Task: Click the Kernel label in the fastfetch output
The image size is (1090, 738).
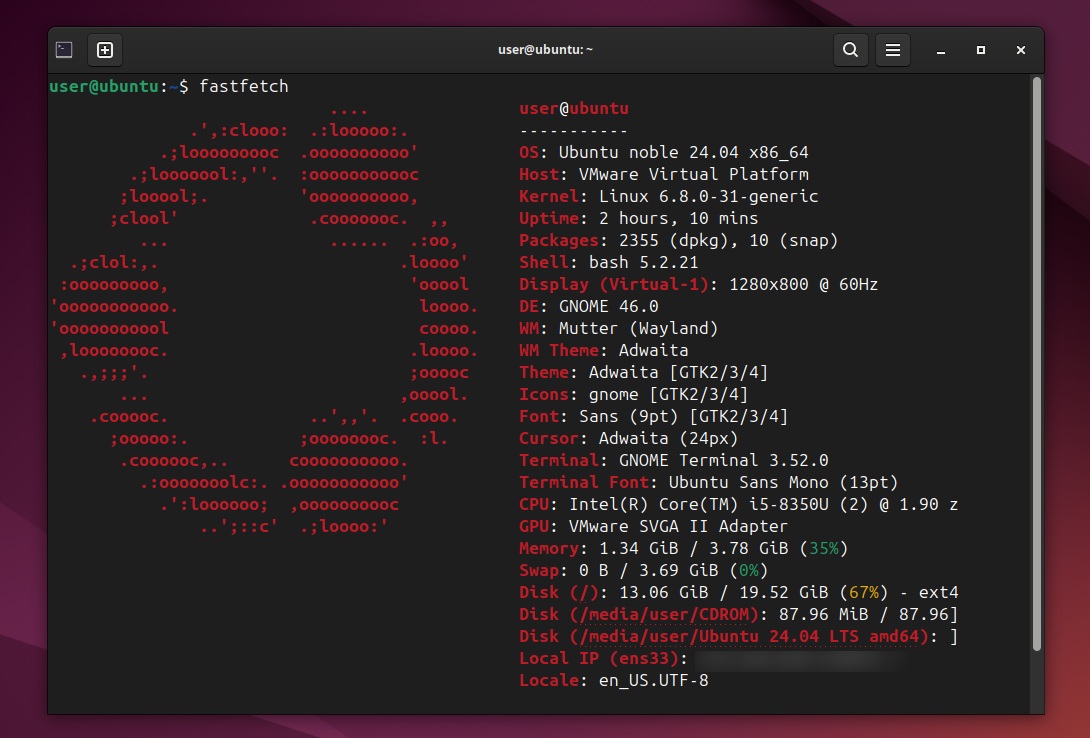Action: (x=544, y=197)
